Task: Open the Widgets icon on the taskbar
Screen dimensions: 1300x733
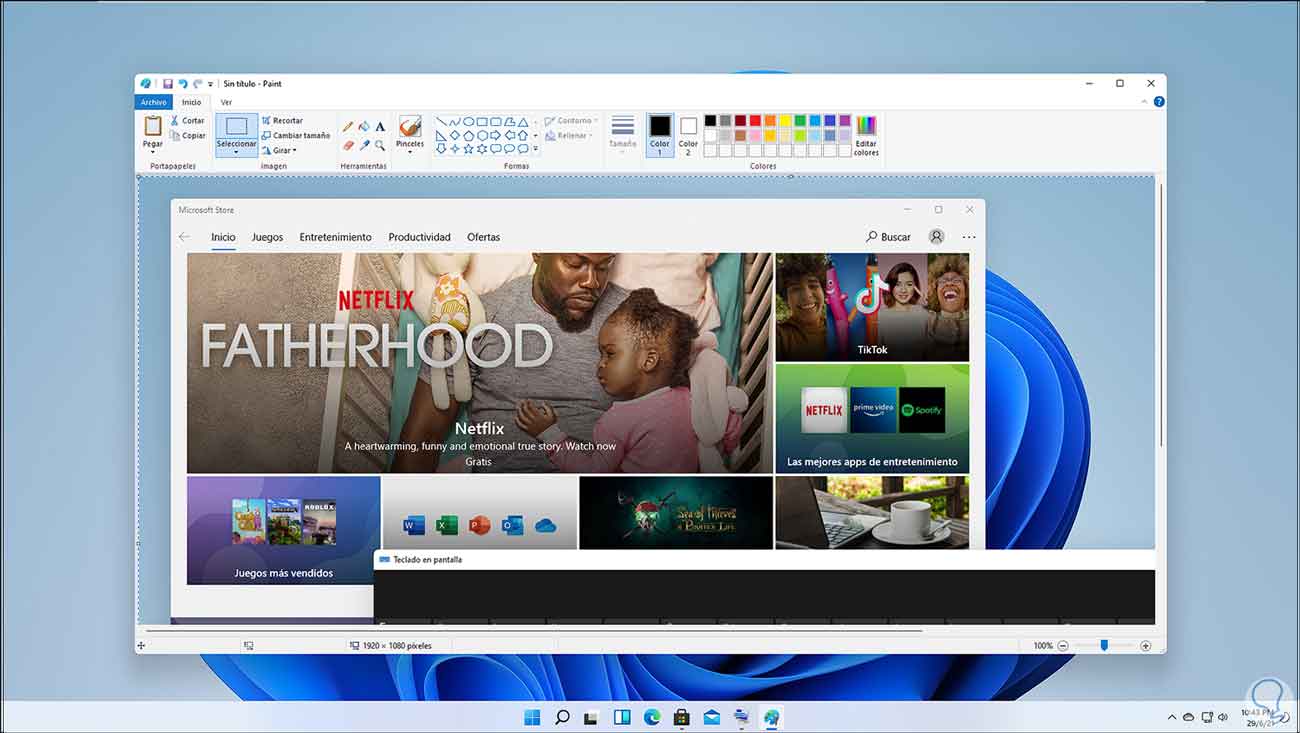Action: point(622,717)
